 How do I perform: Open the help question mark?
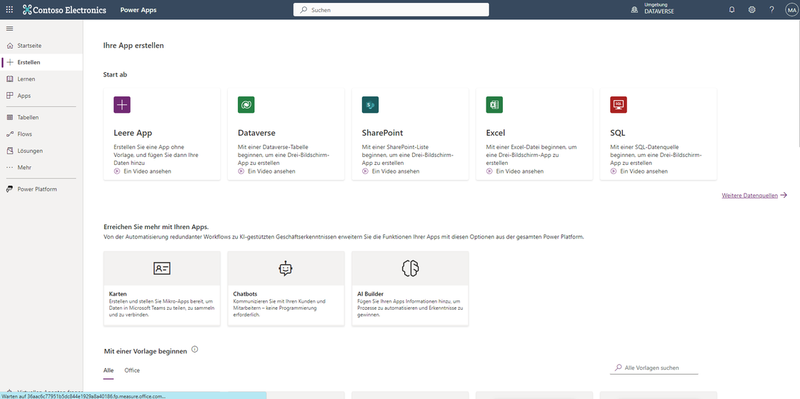771,10
